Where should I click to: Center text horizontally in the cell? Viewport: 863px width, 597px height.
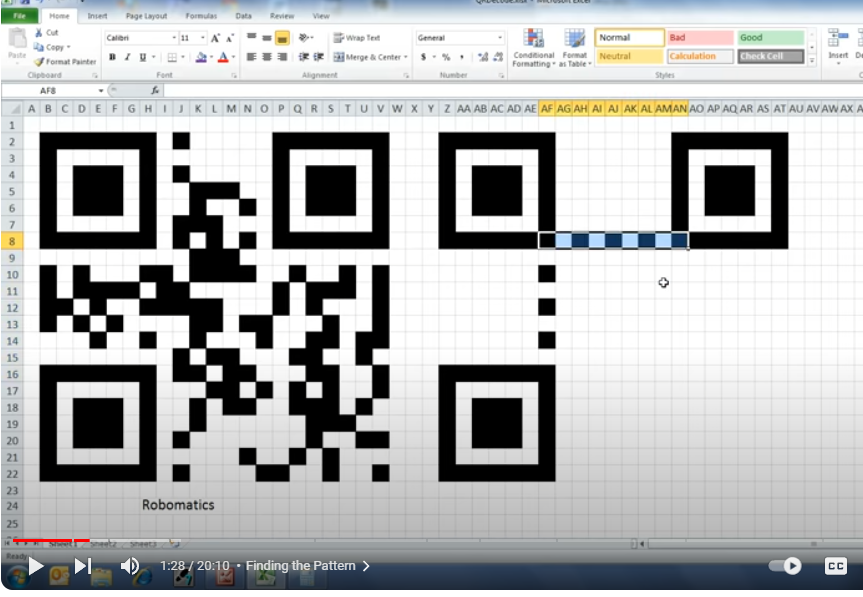click(x=267, y=57)
